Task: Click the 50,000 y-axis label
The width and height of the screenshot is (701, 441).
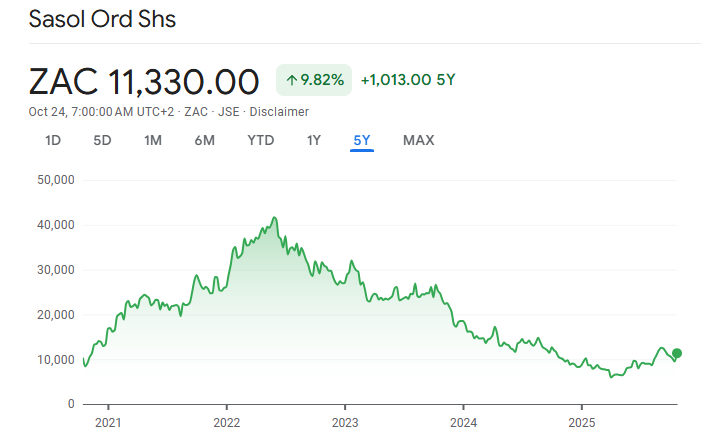Action: tap(56, 180)
